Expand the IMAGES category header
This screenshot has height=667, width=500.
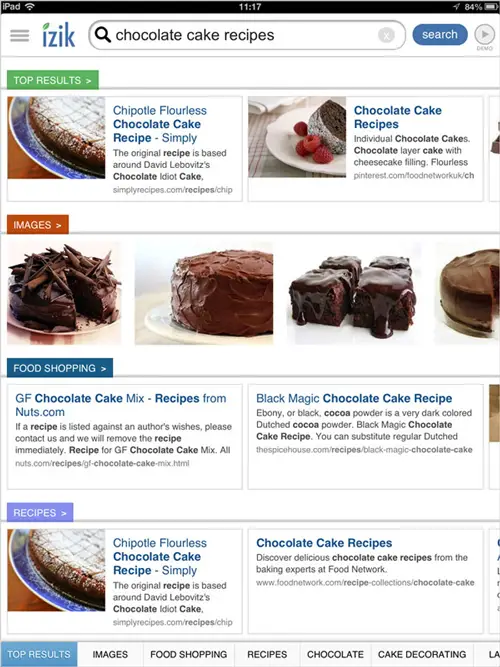(37, 225)
